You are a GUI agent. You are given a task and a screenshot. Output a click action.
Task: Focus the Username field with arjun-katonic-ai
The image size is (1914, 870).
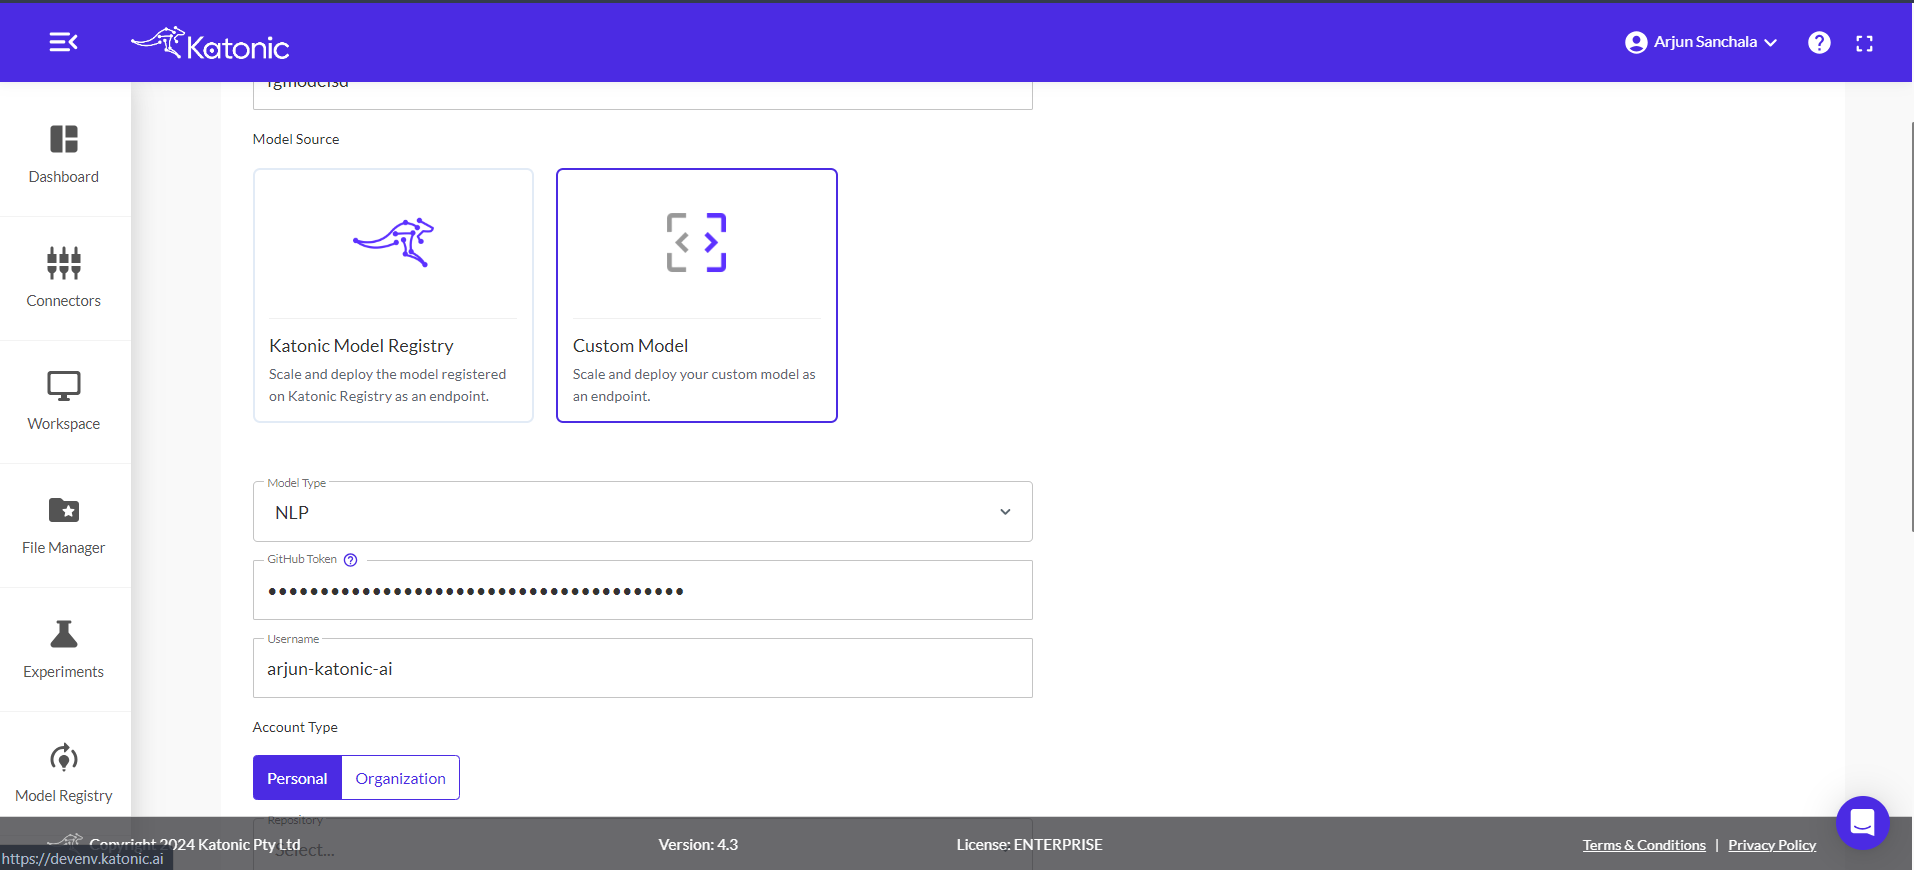[642, 668]
